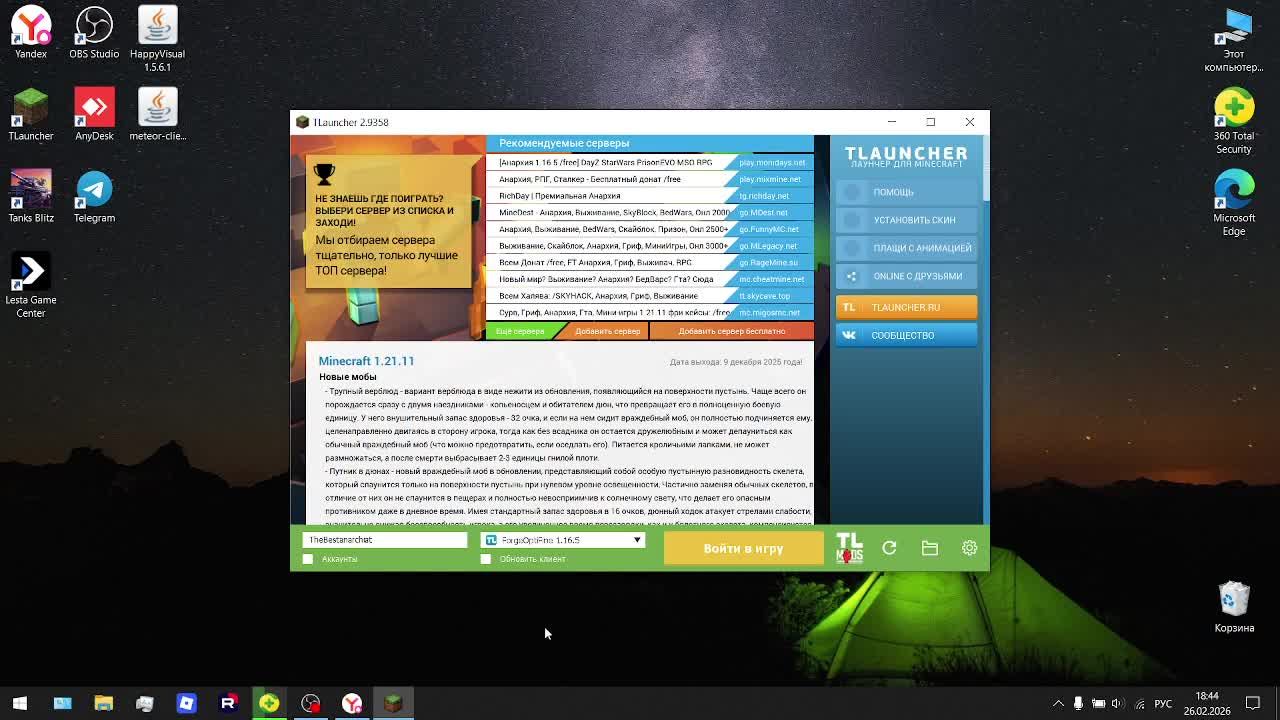Open meteor-client desktop icon

pos(157,114)
